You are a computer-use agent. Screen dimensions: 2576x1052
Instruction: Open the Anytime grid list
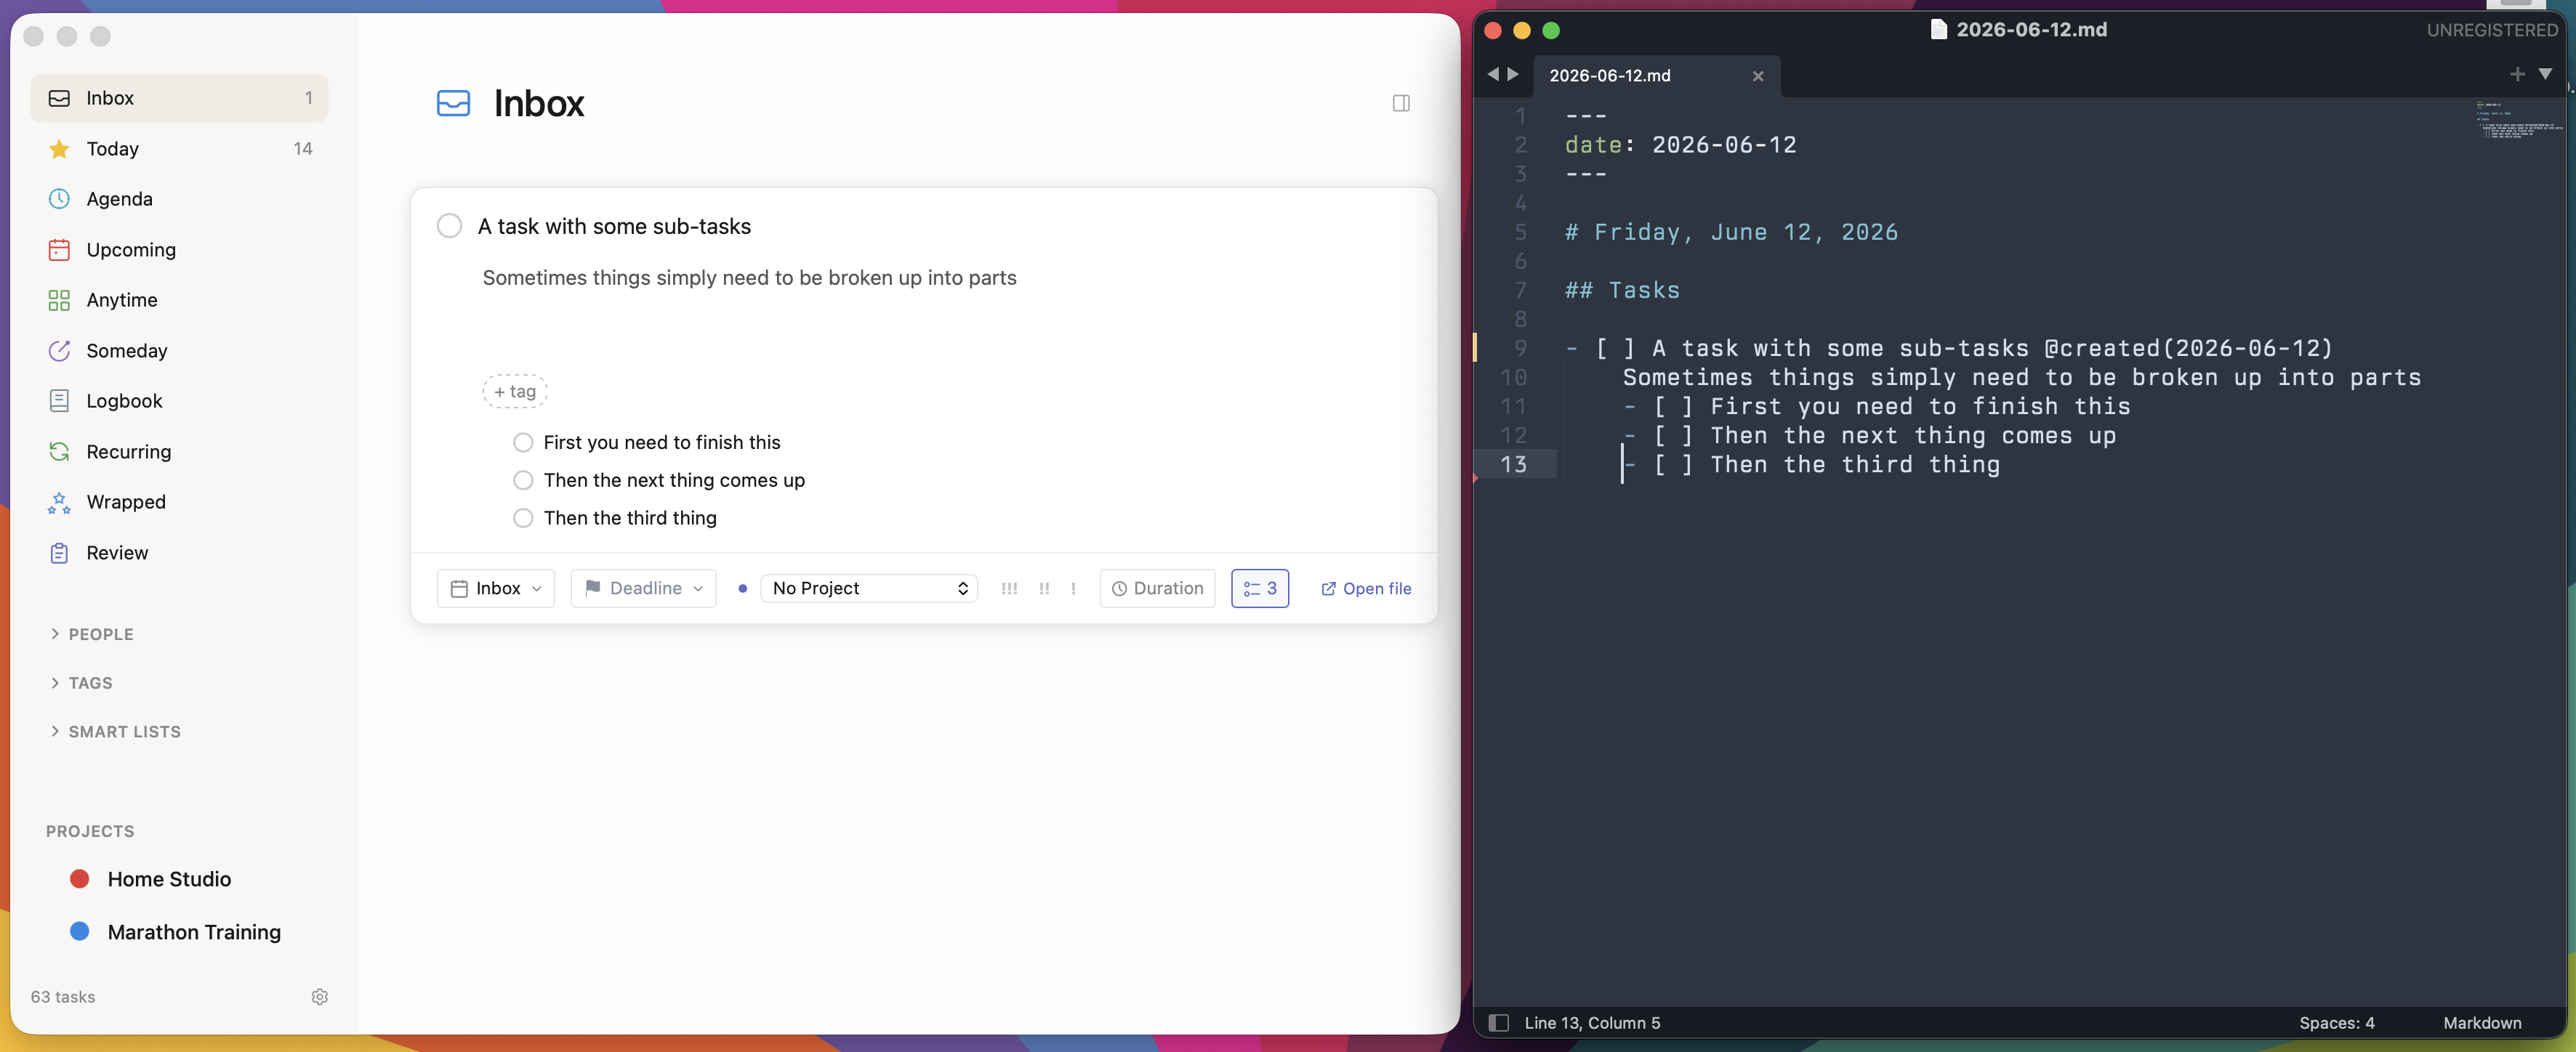[x=179, y=300]
